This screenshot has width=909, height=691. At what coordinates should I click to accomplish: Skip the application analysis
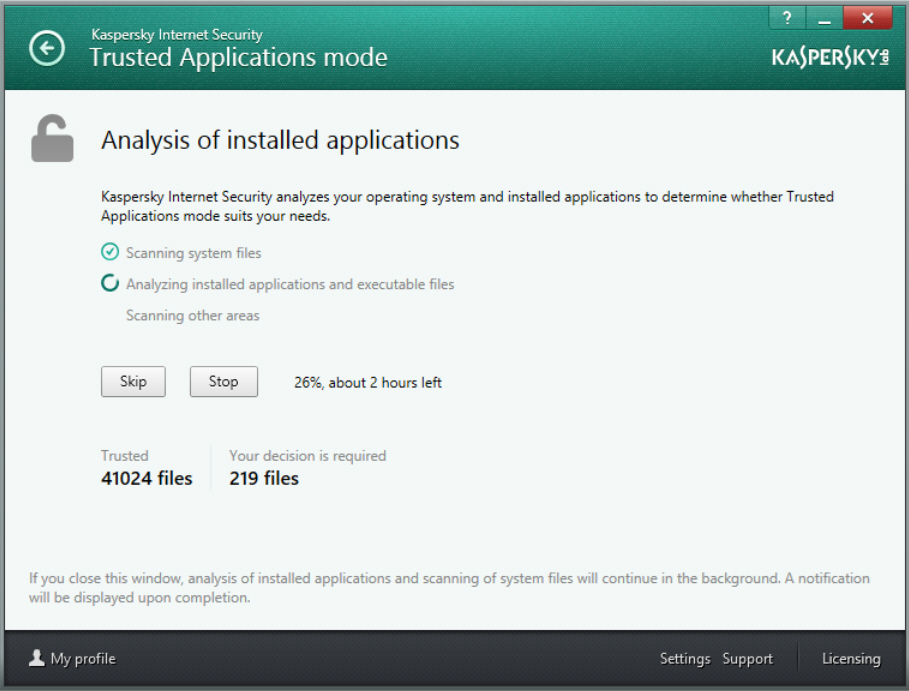pyautogui.click(x=133, y=381)
